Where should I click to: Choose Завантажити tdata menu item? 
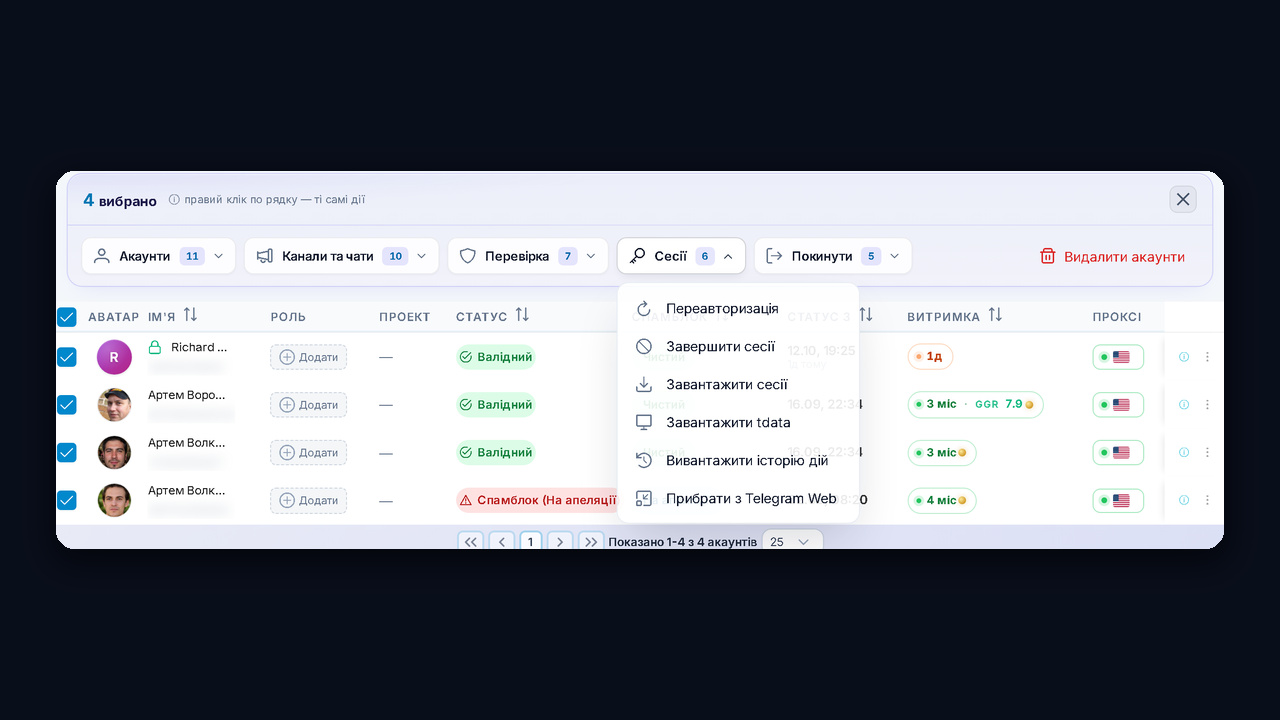(738, 422)
